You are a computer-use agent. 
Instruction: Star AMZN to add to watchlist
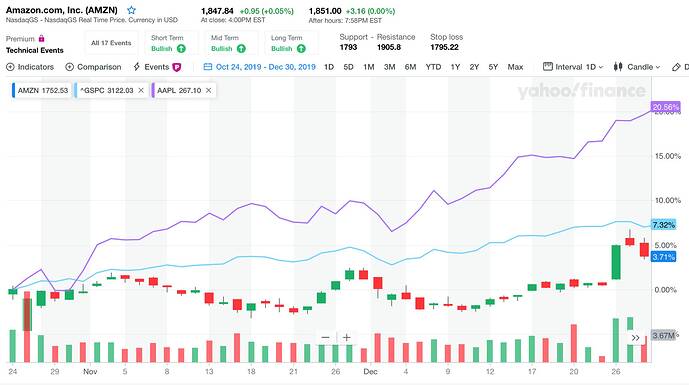point(131,10)
